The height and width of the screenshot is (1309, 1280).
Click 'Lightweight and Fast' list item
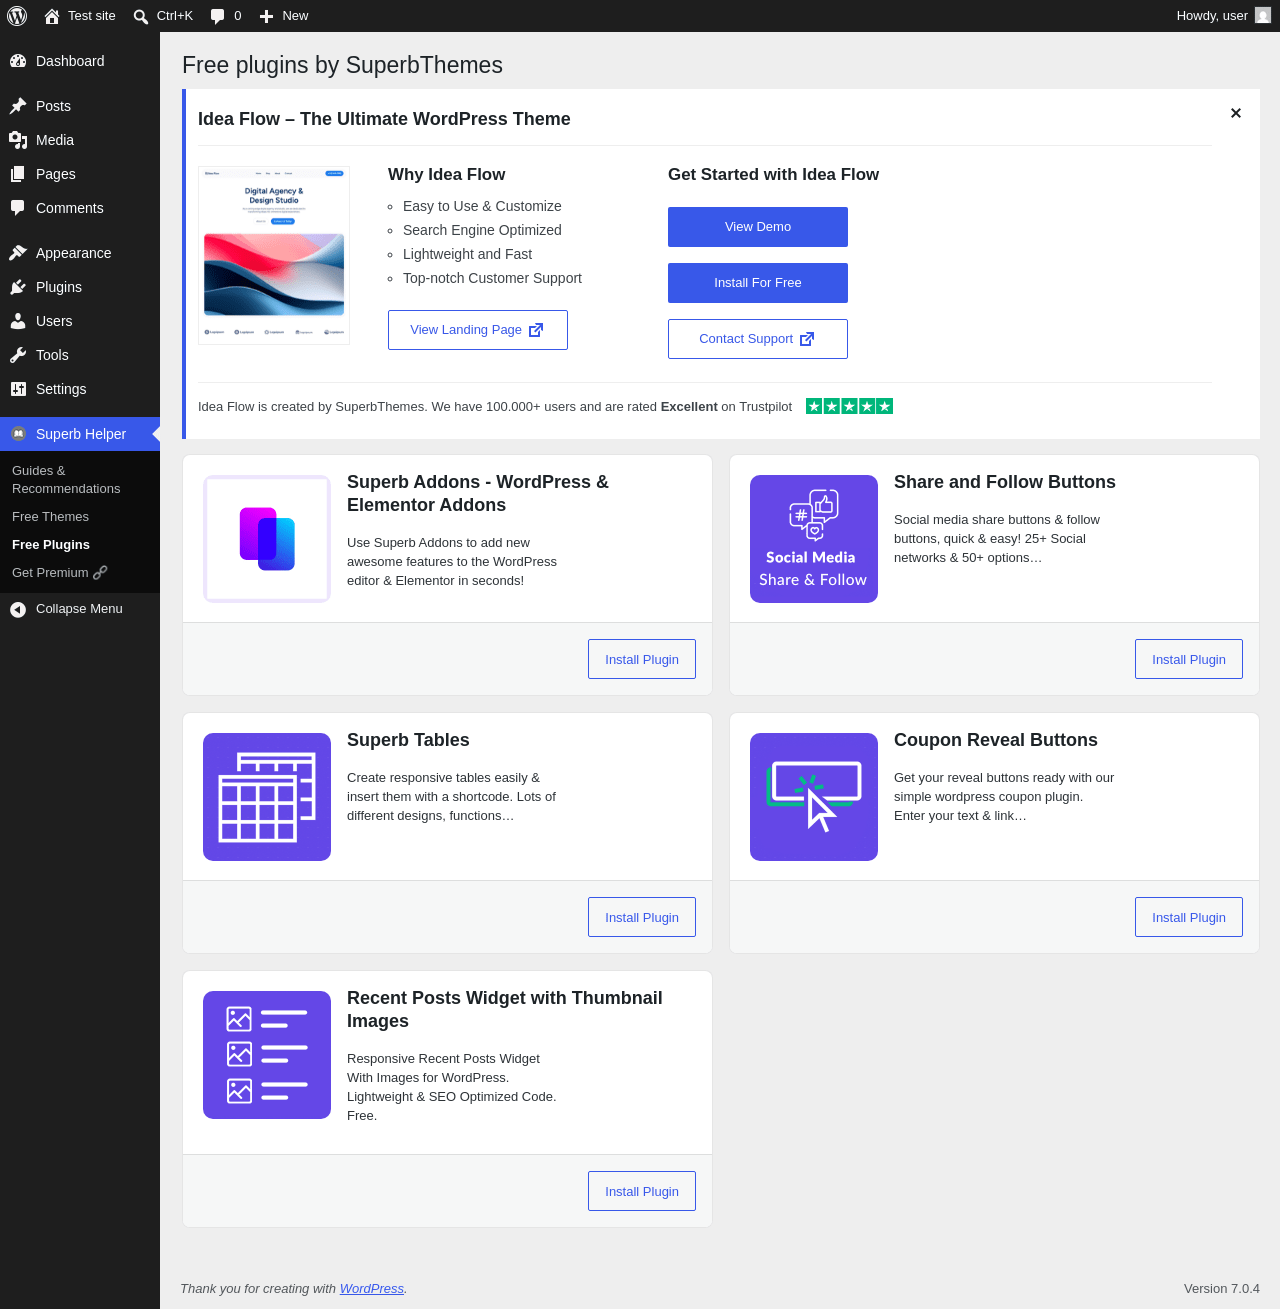pos(467,254)
